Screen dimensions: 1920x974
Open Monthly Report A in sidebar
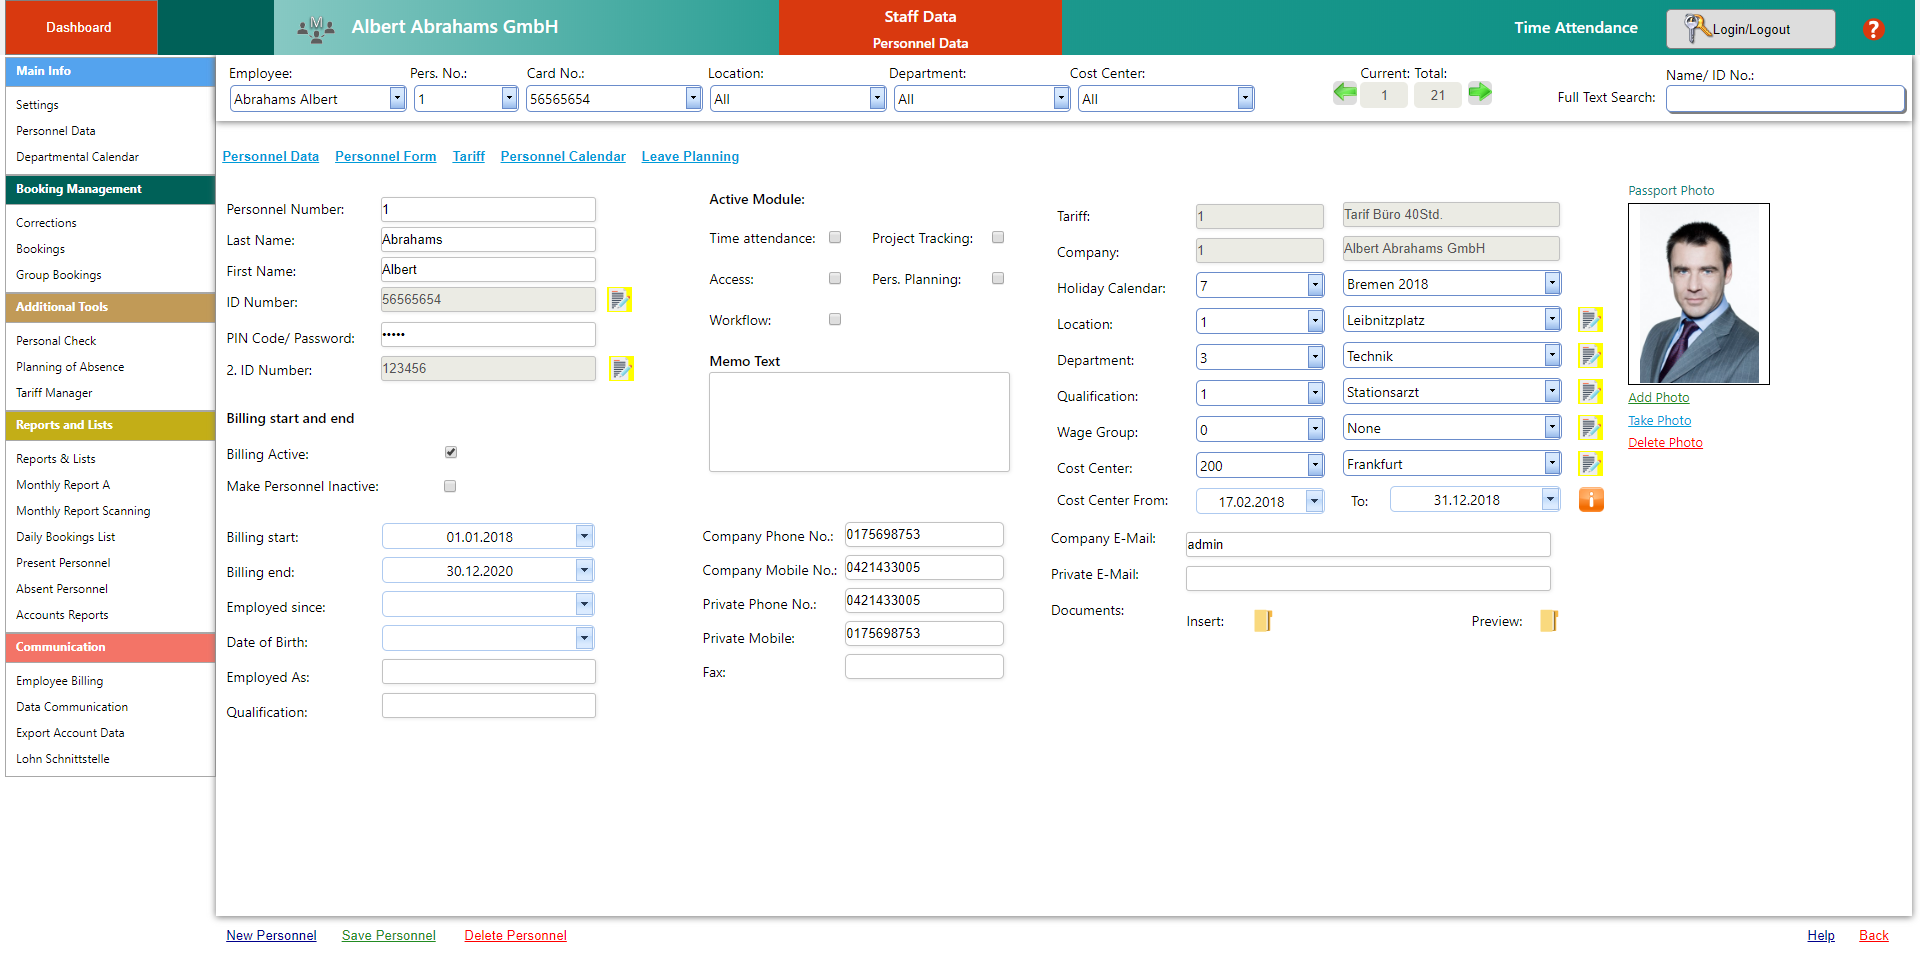click(x=63, y=485)
